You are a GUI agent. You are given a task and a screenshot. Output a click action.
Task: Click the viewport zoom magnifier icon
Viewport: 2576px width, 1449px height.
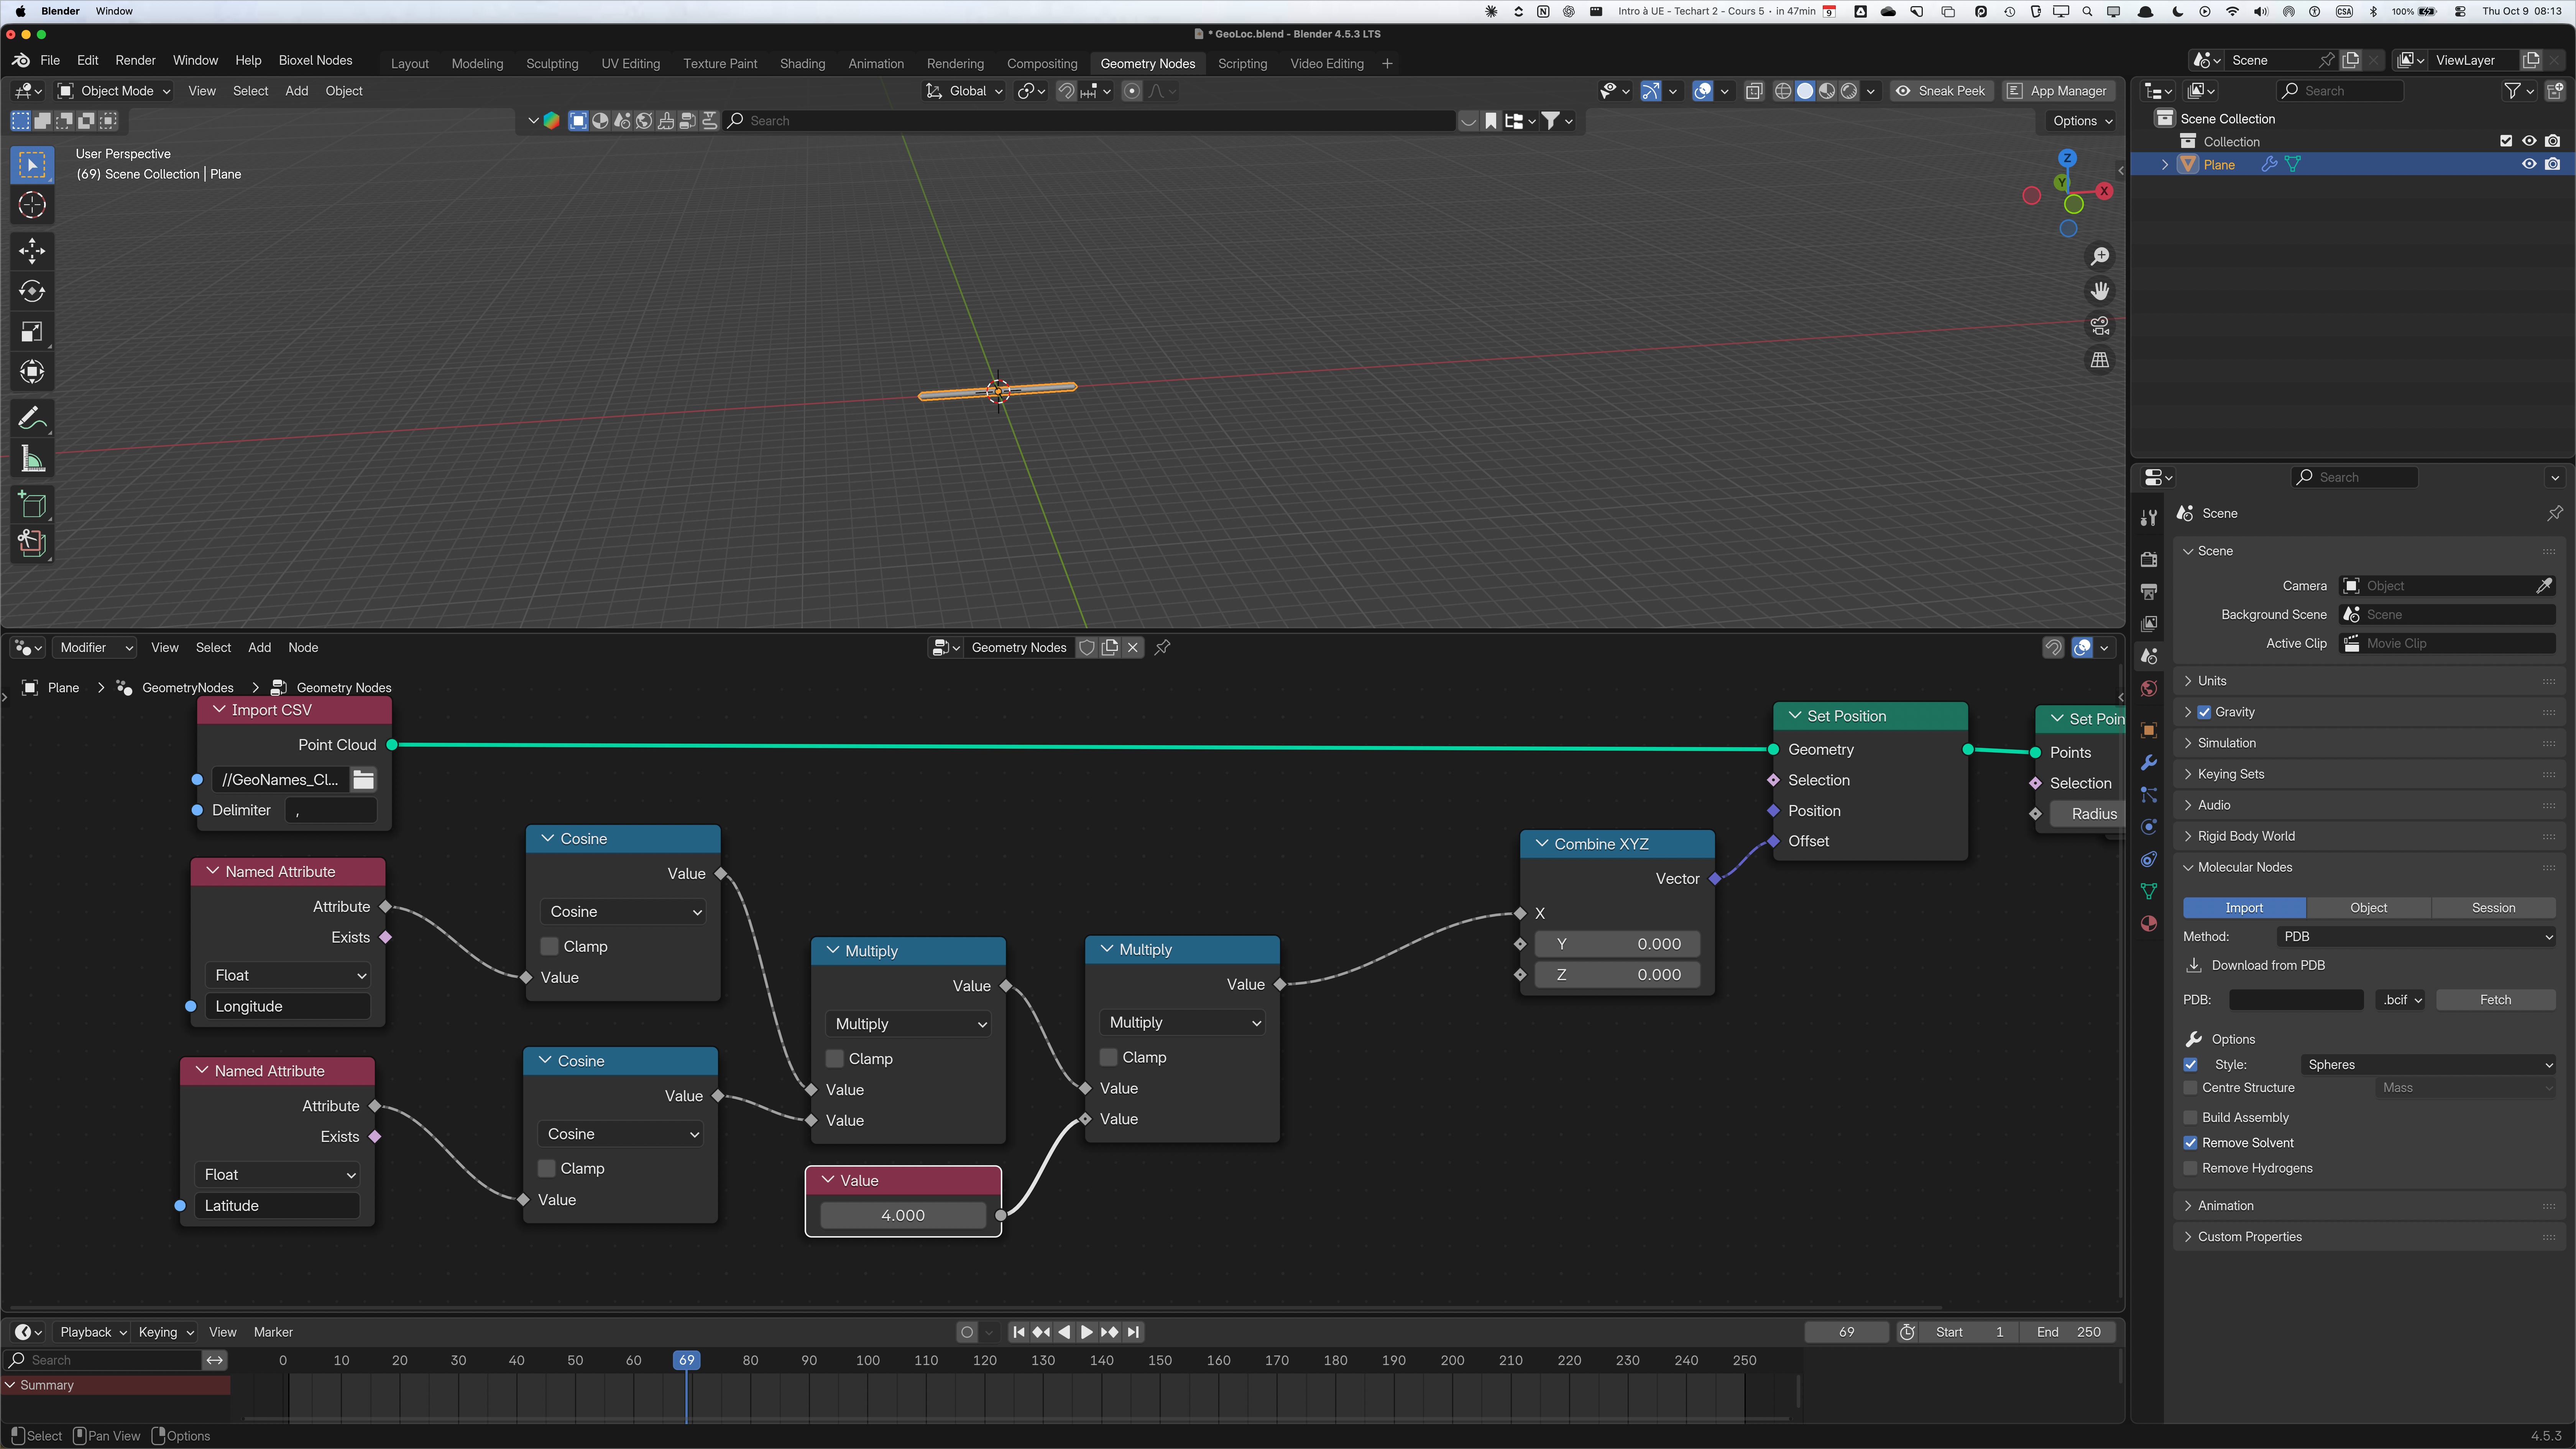coord(2100,257)
